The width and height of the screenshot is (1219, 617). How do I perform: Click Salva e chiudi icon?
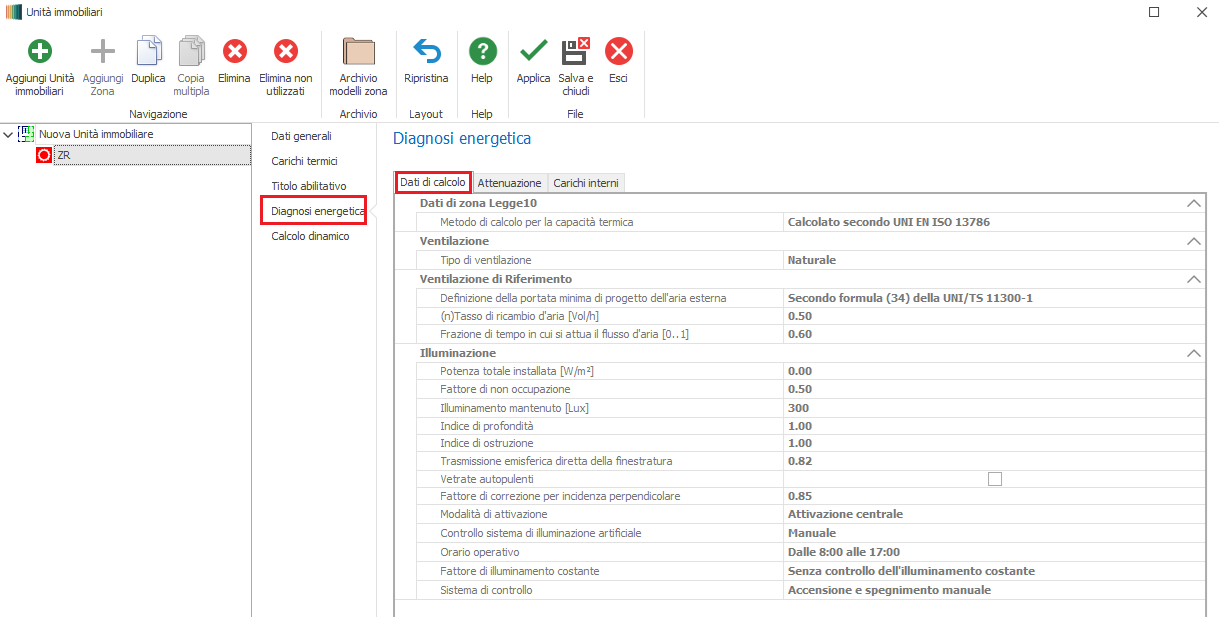[x=575, y=52]
